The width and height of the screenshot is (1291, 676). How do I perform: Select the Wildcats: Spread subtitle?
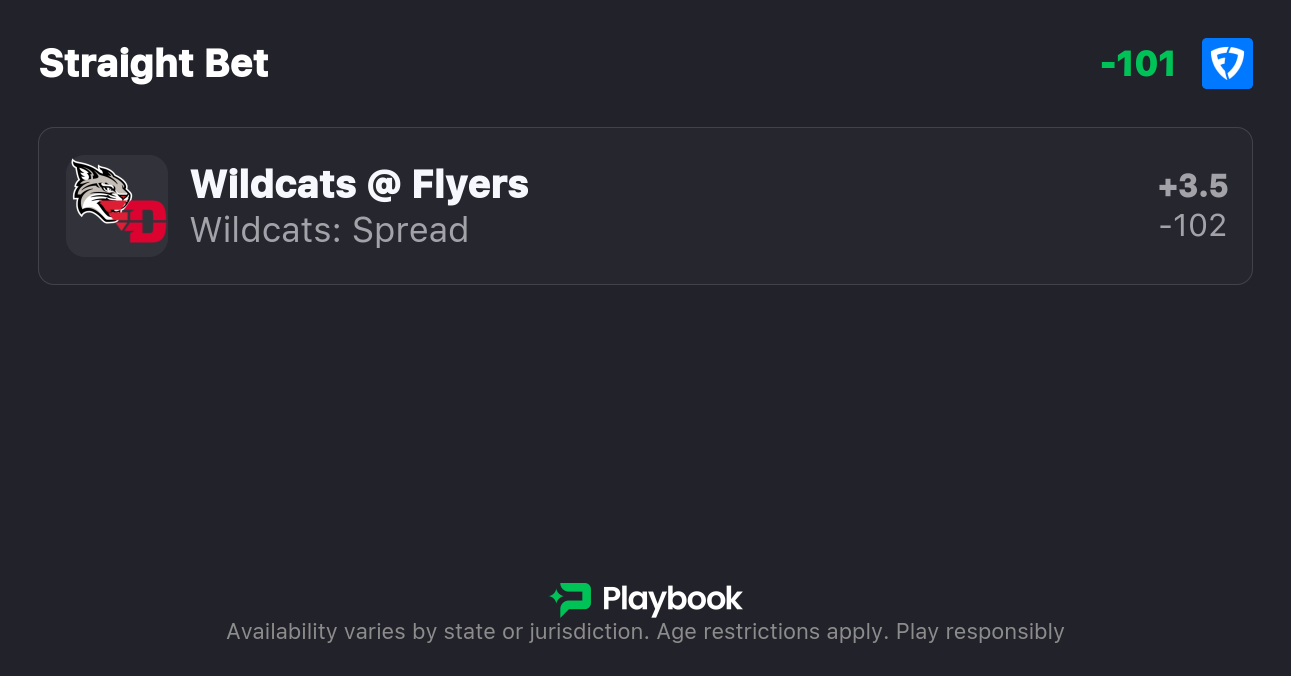click(329, 230)
